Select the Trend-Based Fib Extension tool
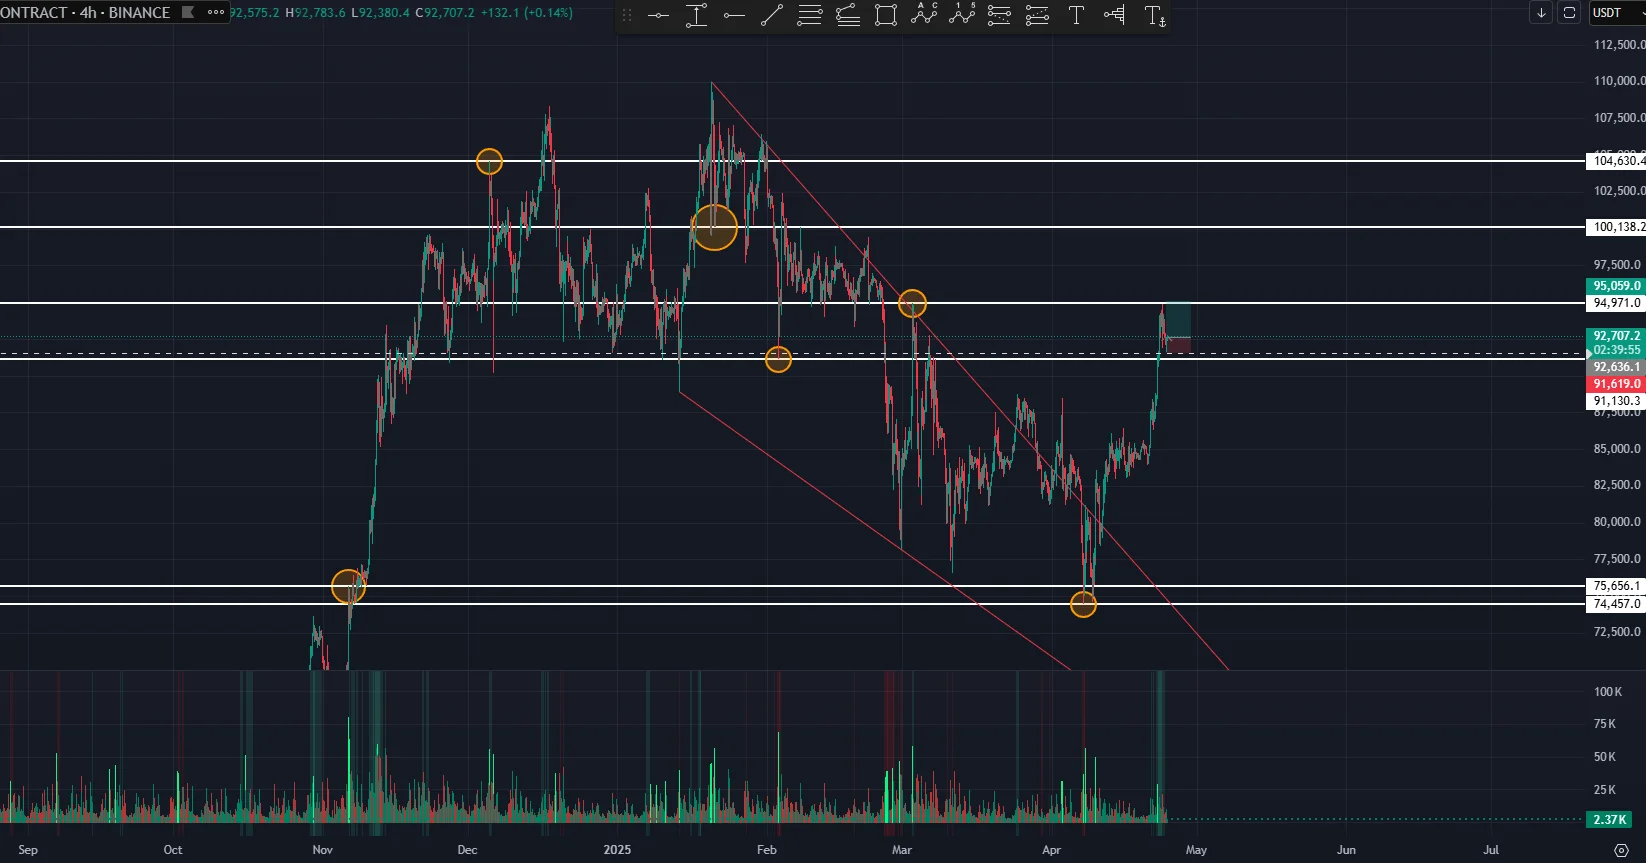The width and height of the screenshot is (1646, 863). click(x=848, y=15)
